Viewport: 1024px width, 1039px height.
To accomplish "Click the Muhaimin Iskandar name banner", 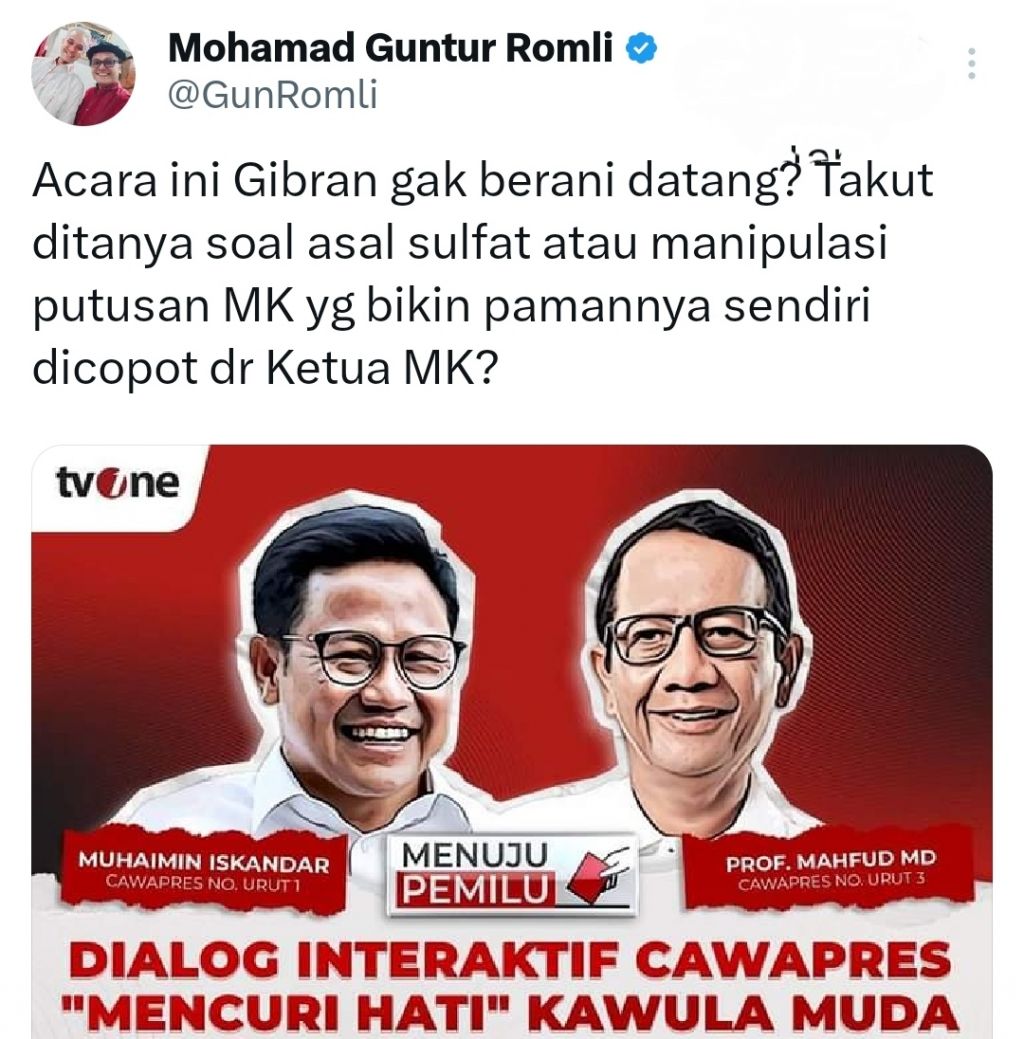I will click(x=203, y=871).
